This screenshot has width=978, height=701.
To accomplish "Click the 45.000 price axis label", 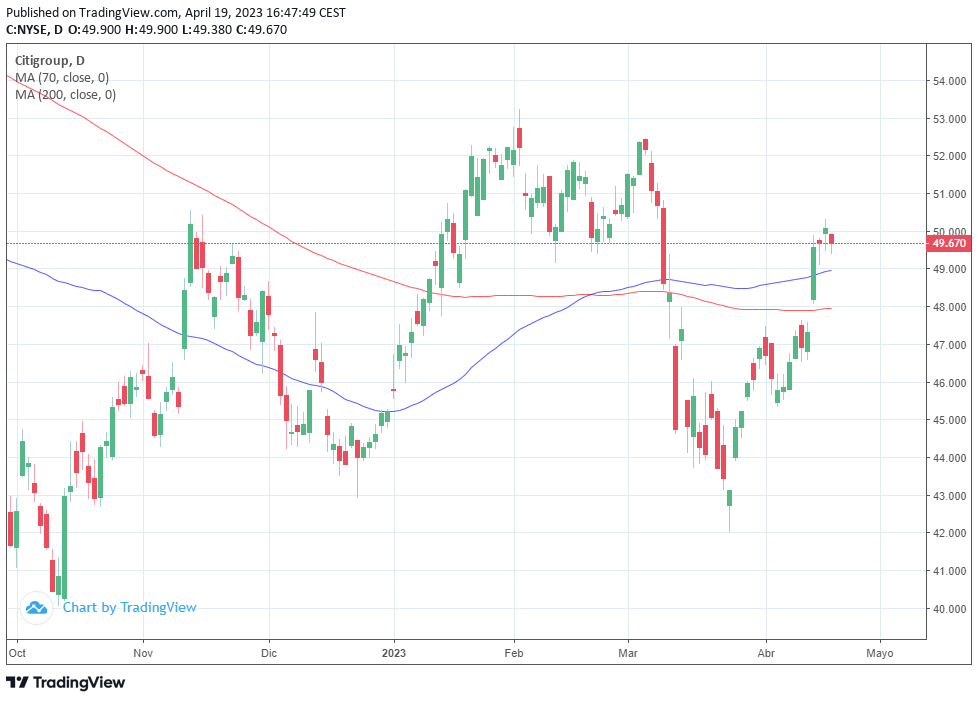I will click(x=949, y=420).
